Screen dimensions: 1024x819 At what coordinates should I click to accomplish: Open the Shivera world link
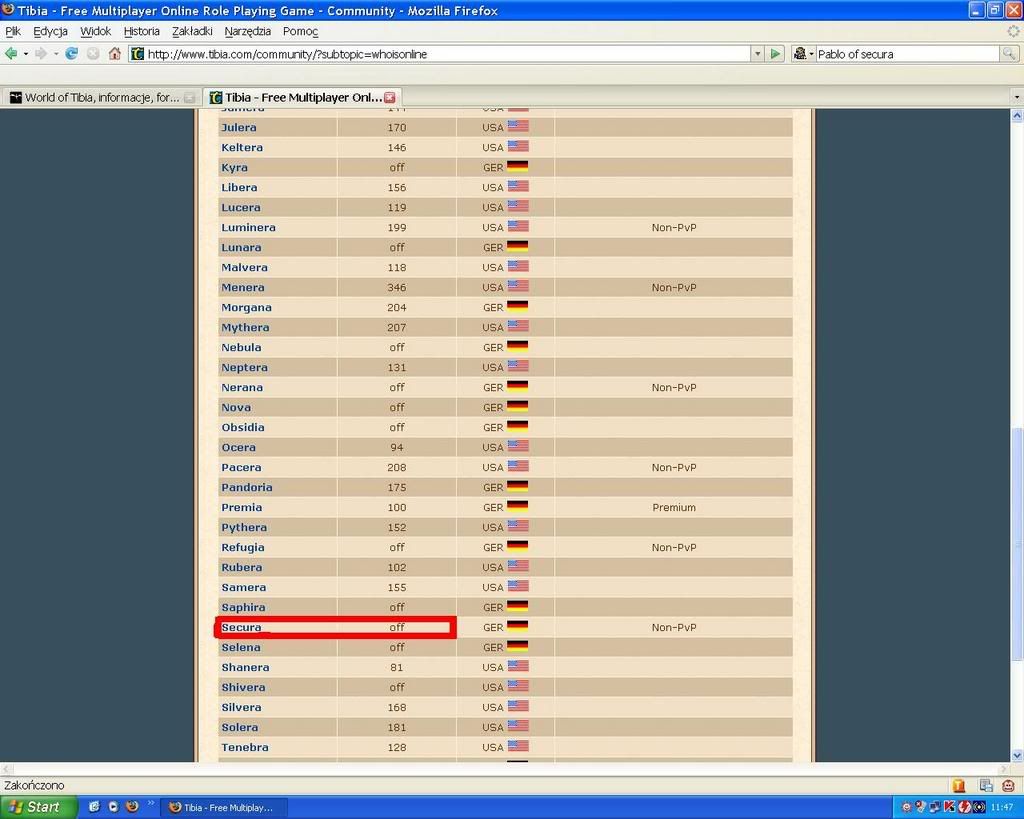coord(243,687)
